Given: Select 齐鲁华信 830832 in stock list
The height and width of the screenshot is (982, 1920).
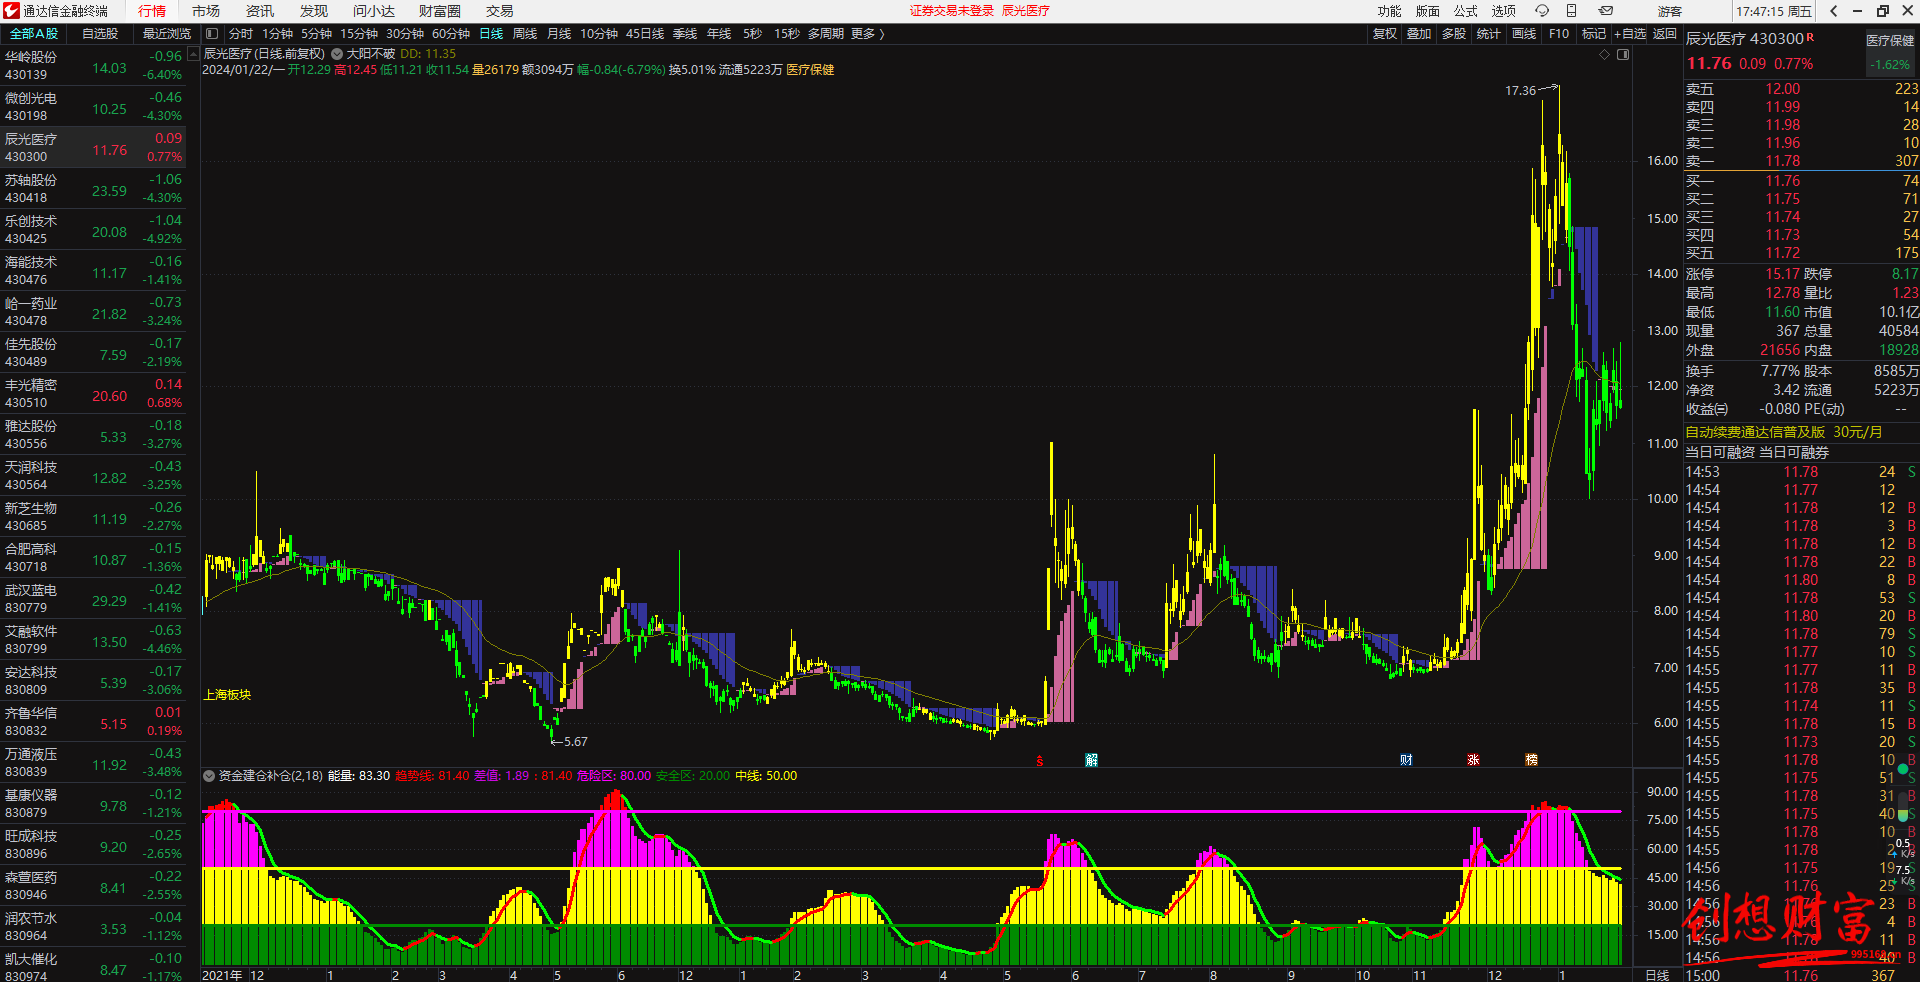Looking at the screenshot, I should click(x=93, y=721).
